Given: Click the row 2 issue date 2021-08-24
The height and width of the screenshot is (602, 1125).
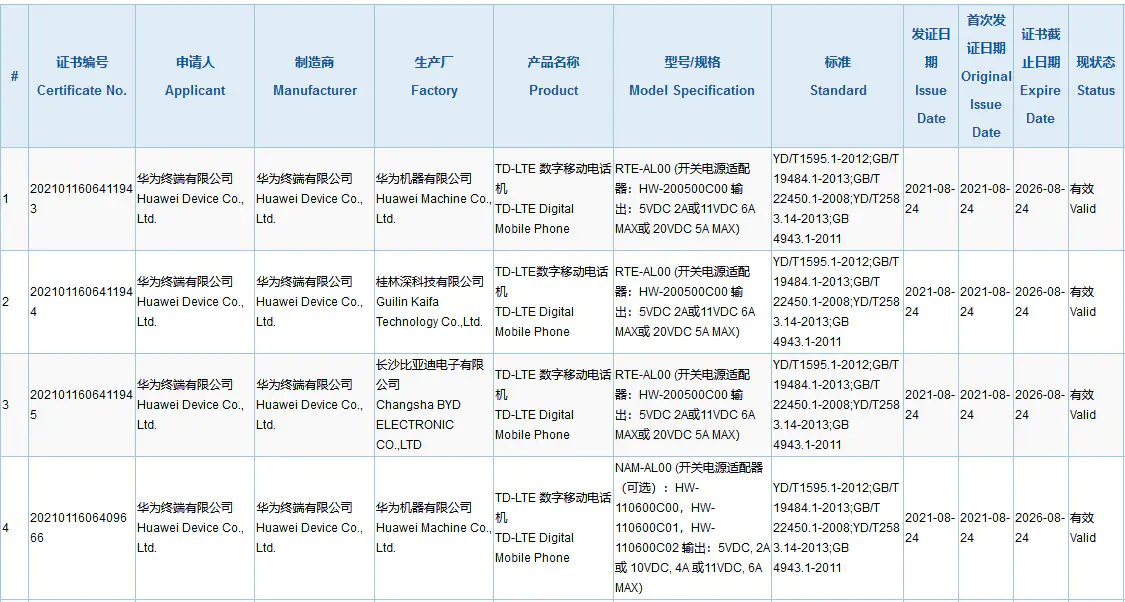Looking at the screenshot, I should pos(931,302).
